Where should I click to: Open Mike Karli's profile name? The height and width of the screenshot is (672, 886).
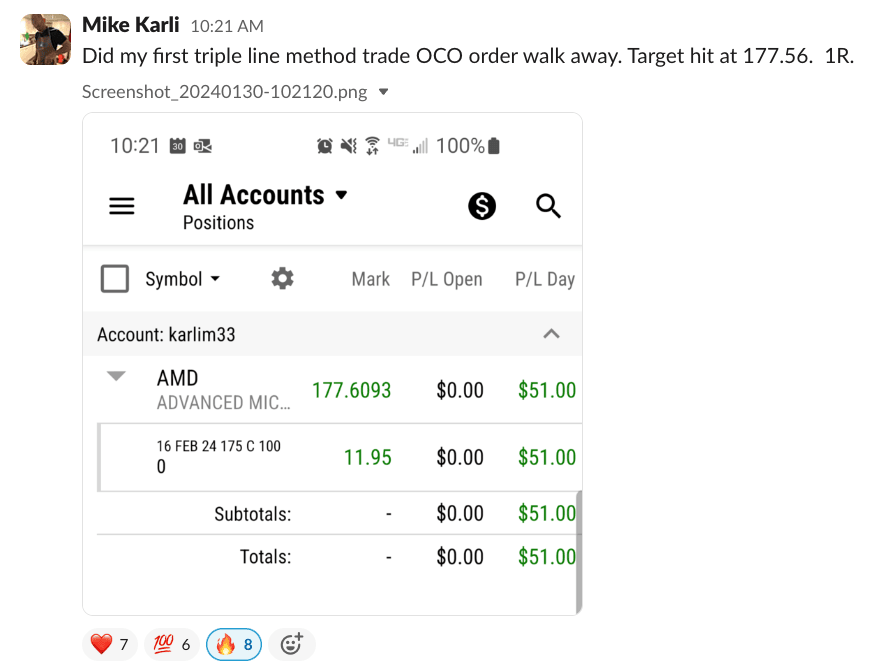(x=130, y=24)
